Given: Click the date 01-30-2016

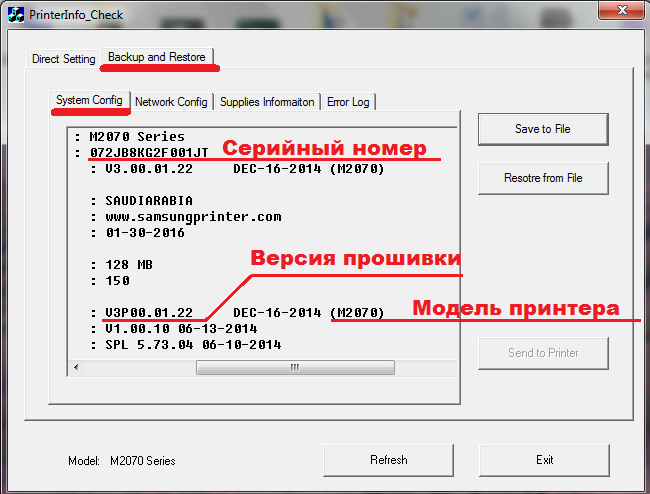Looking at the screenshot, I should (145, 232).
